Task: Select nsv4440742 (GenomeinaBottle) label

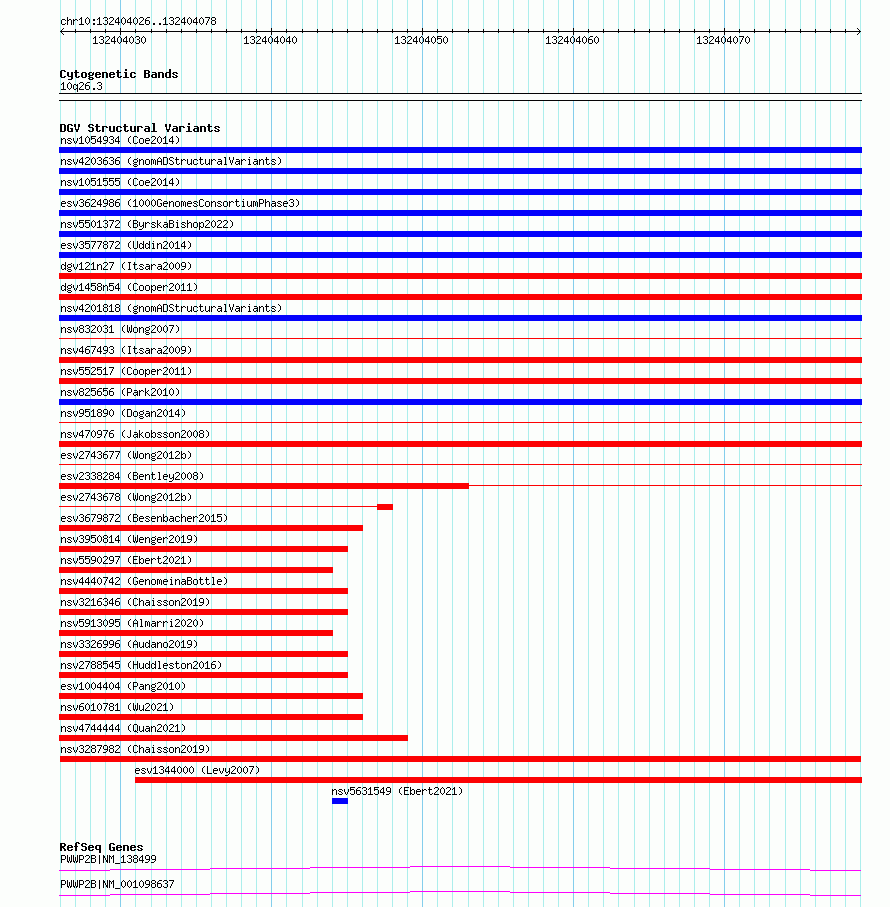Action: pos(144,581)
